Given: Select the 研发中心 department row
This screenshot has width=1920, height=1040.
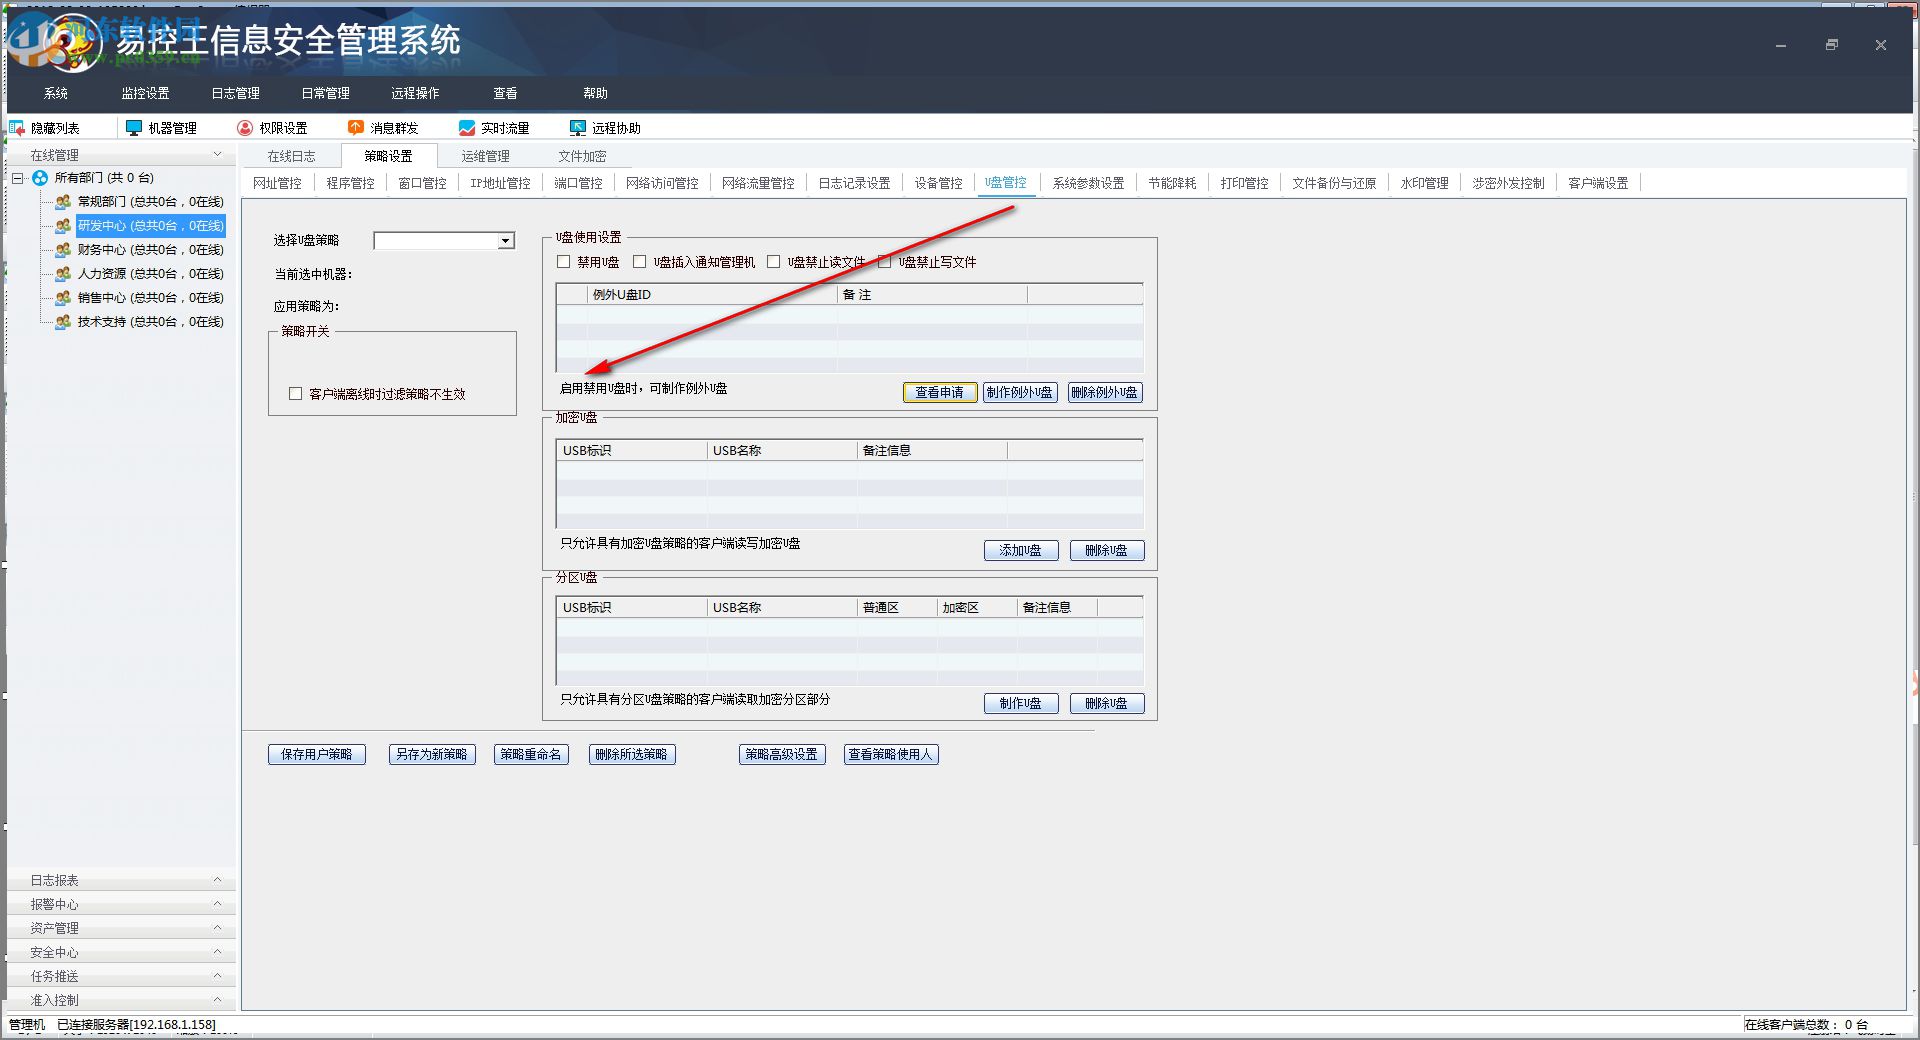Looking at the screenshot, I should point(151,226).
